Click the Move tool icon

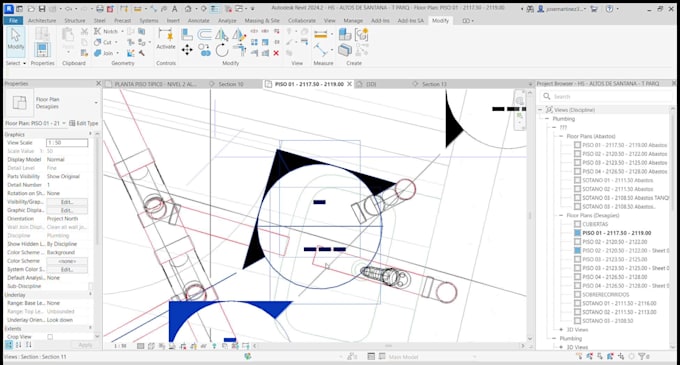click(187, 50)
